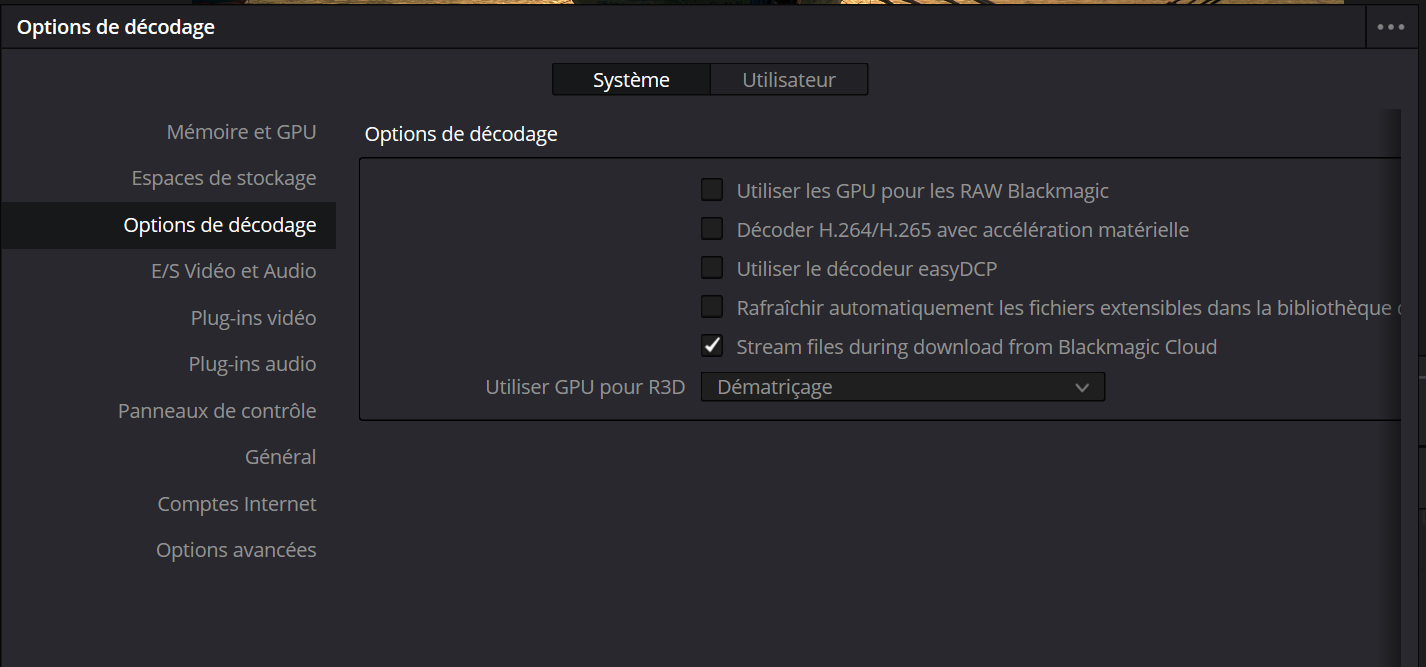Image resolution: width=1426 pixels, height=667 pixels.
Task: Switch to the Système tab
Action: (x=631, y=80)
